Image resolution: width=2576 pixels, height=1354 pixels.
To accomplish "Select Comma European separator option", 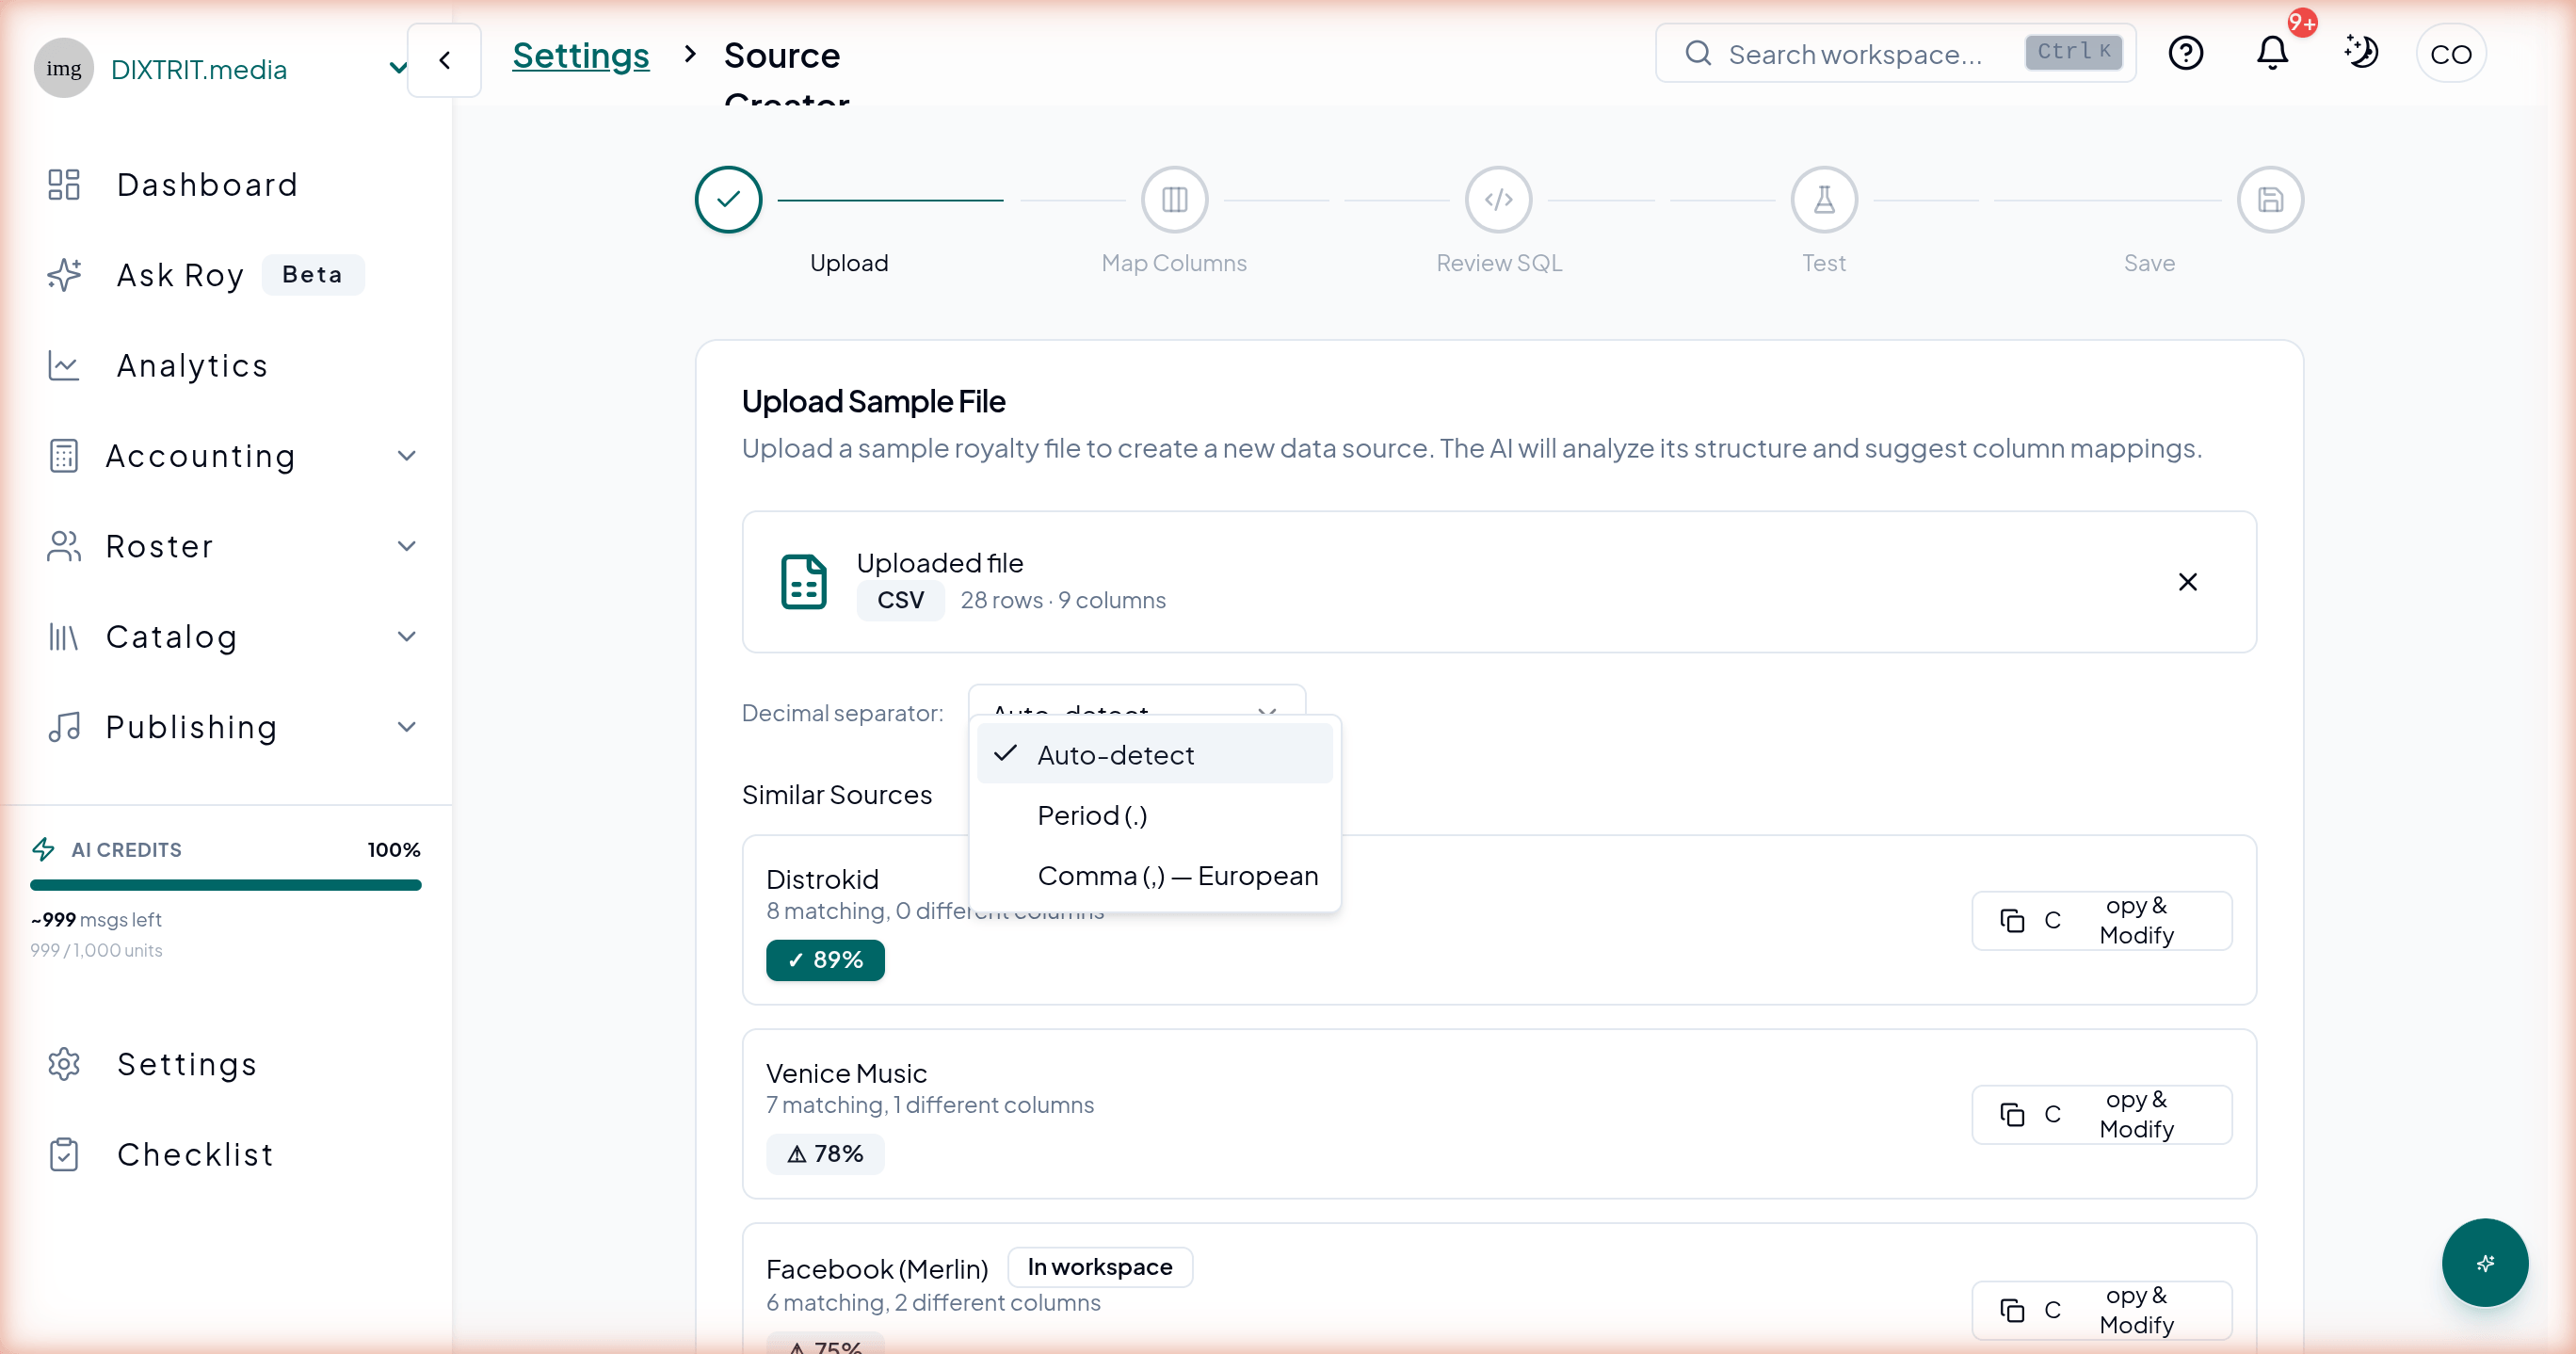I will pyautogui.click(x=1155, y=875).
